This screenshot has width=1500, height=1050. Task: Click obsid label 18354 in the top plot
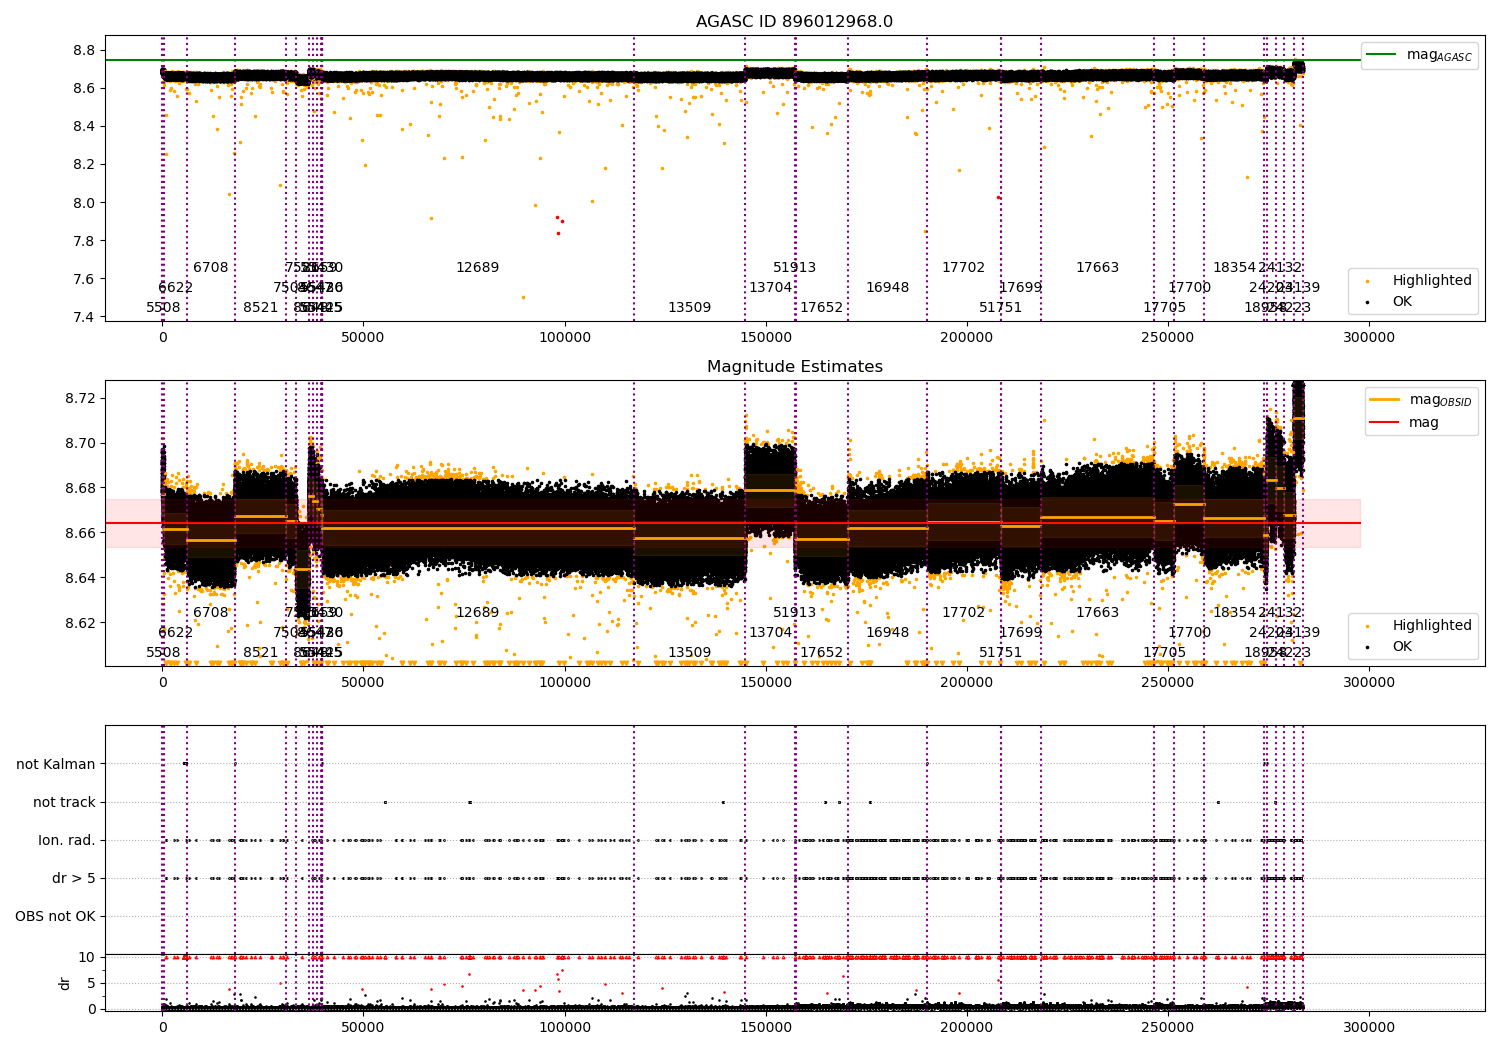(x=1234, y=267)
